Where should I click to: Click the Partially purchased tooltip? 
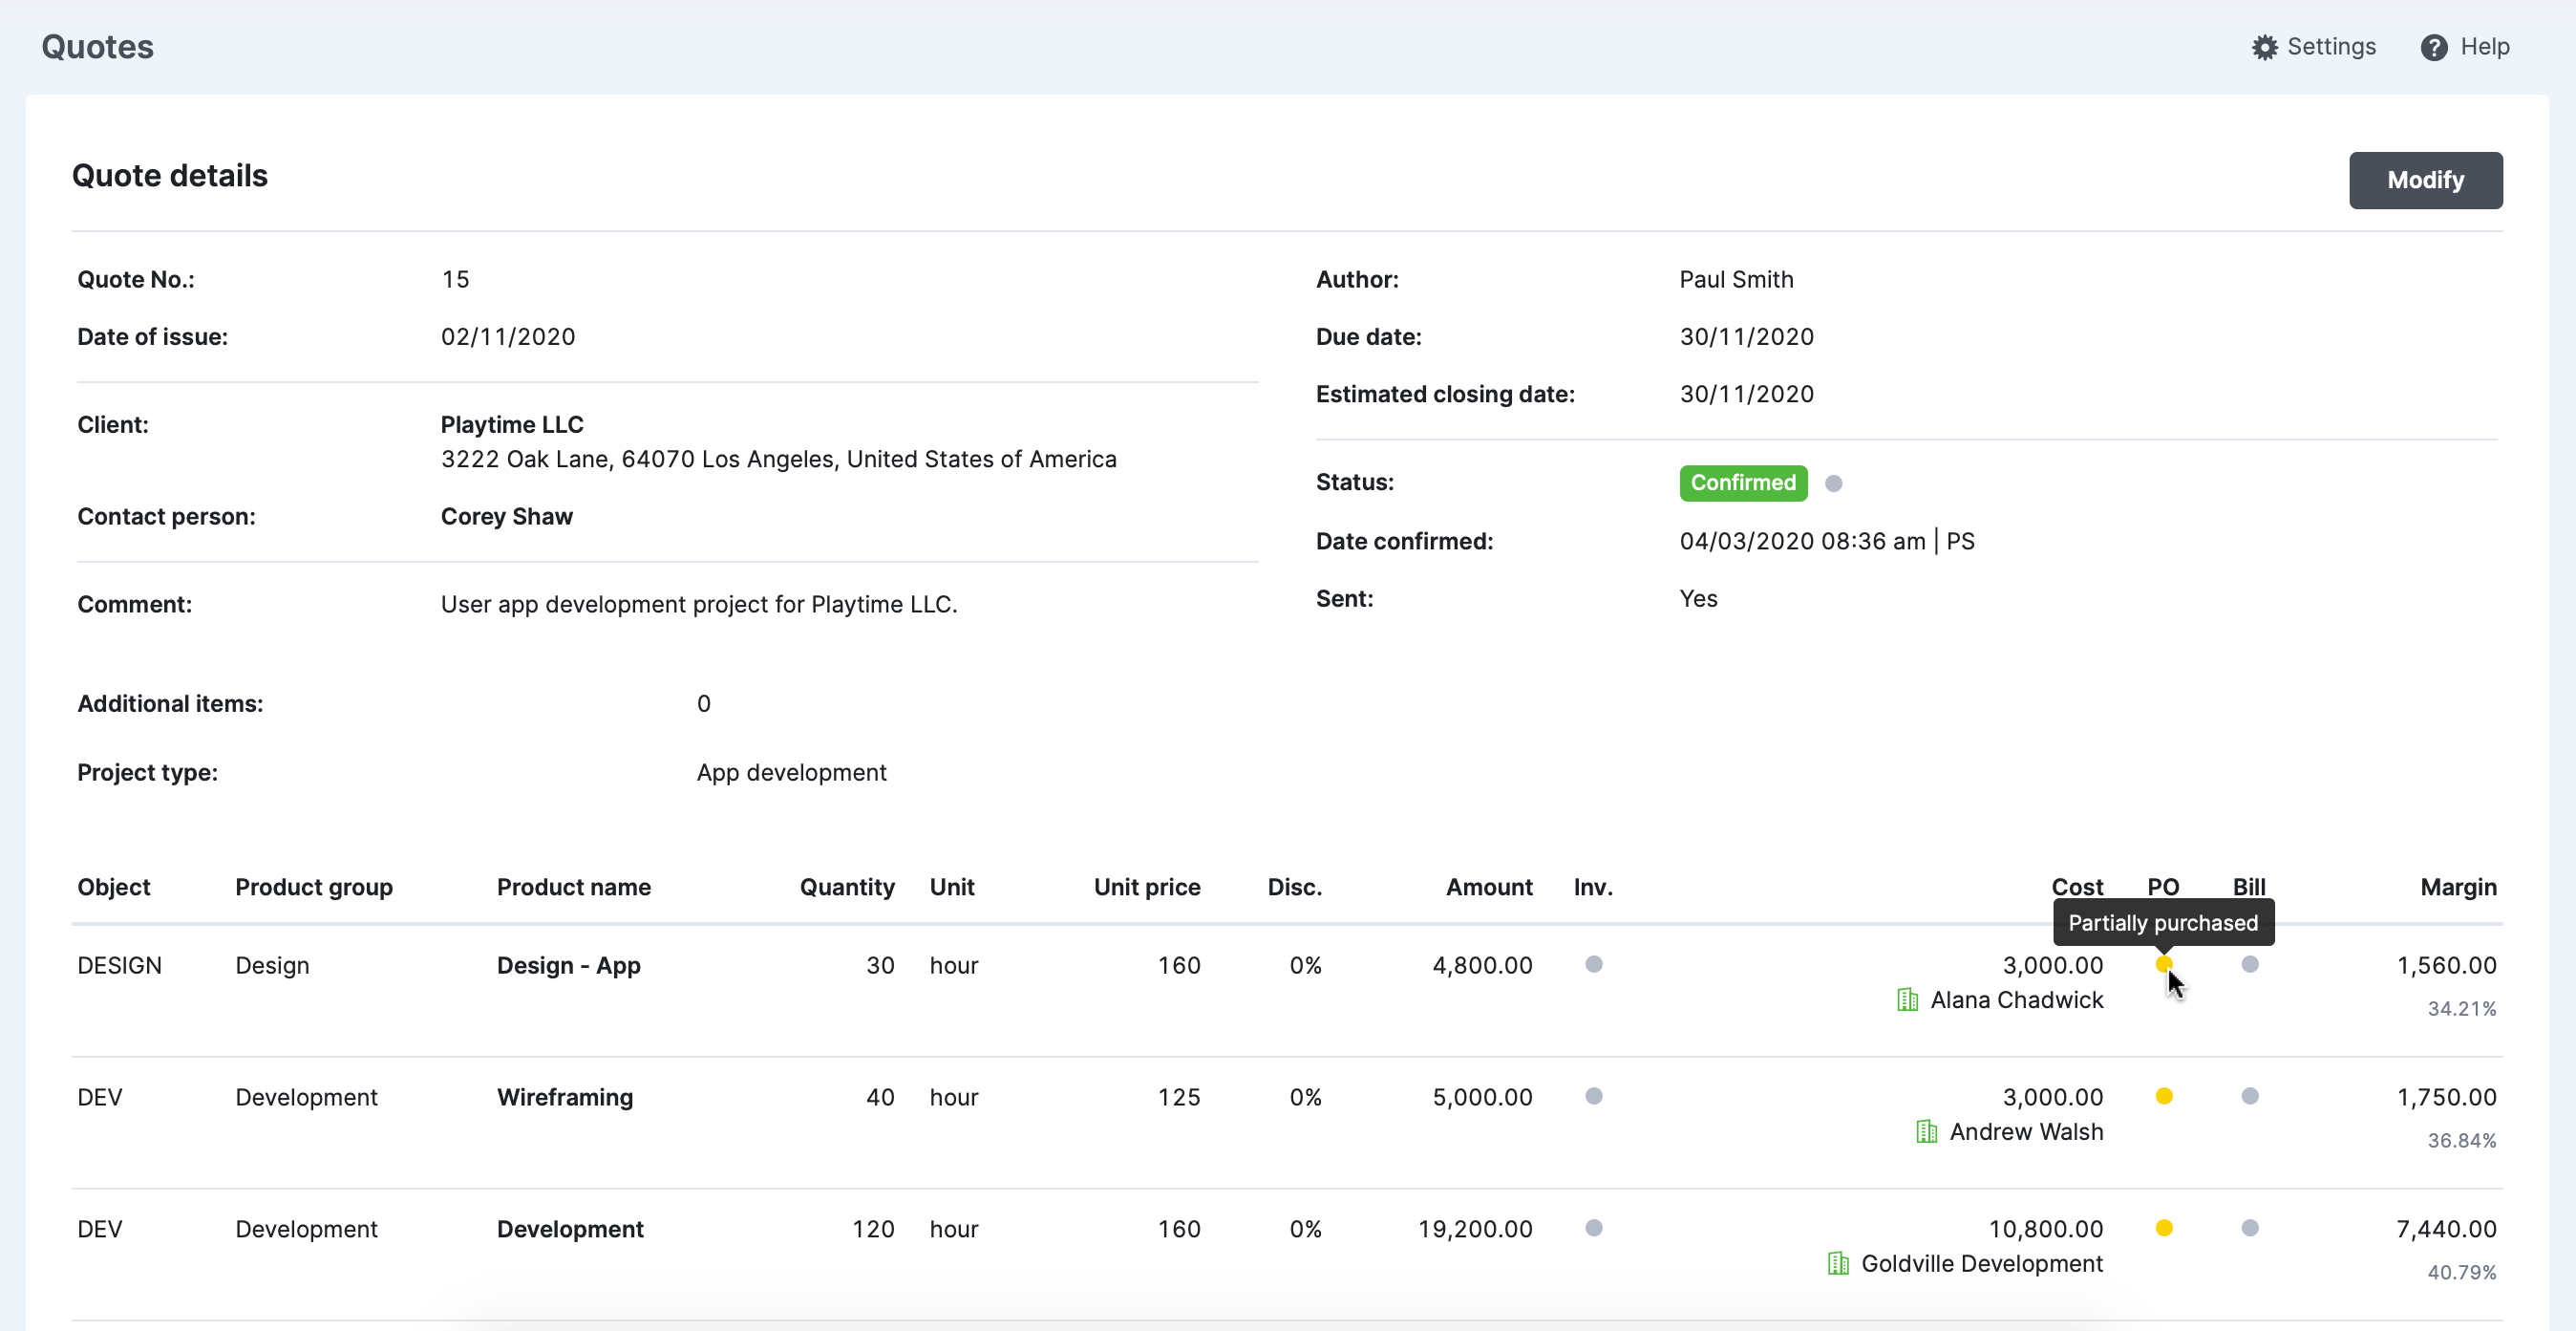tap(2163, 923)
